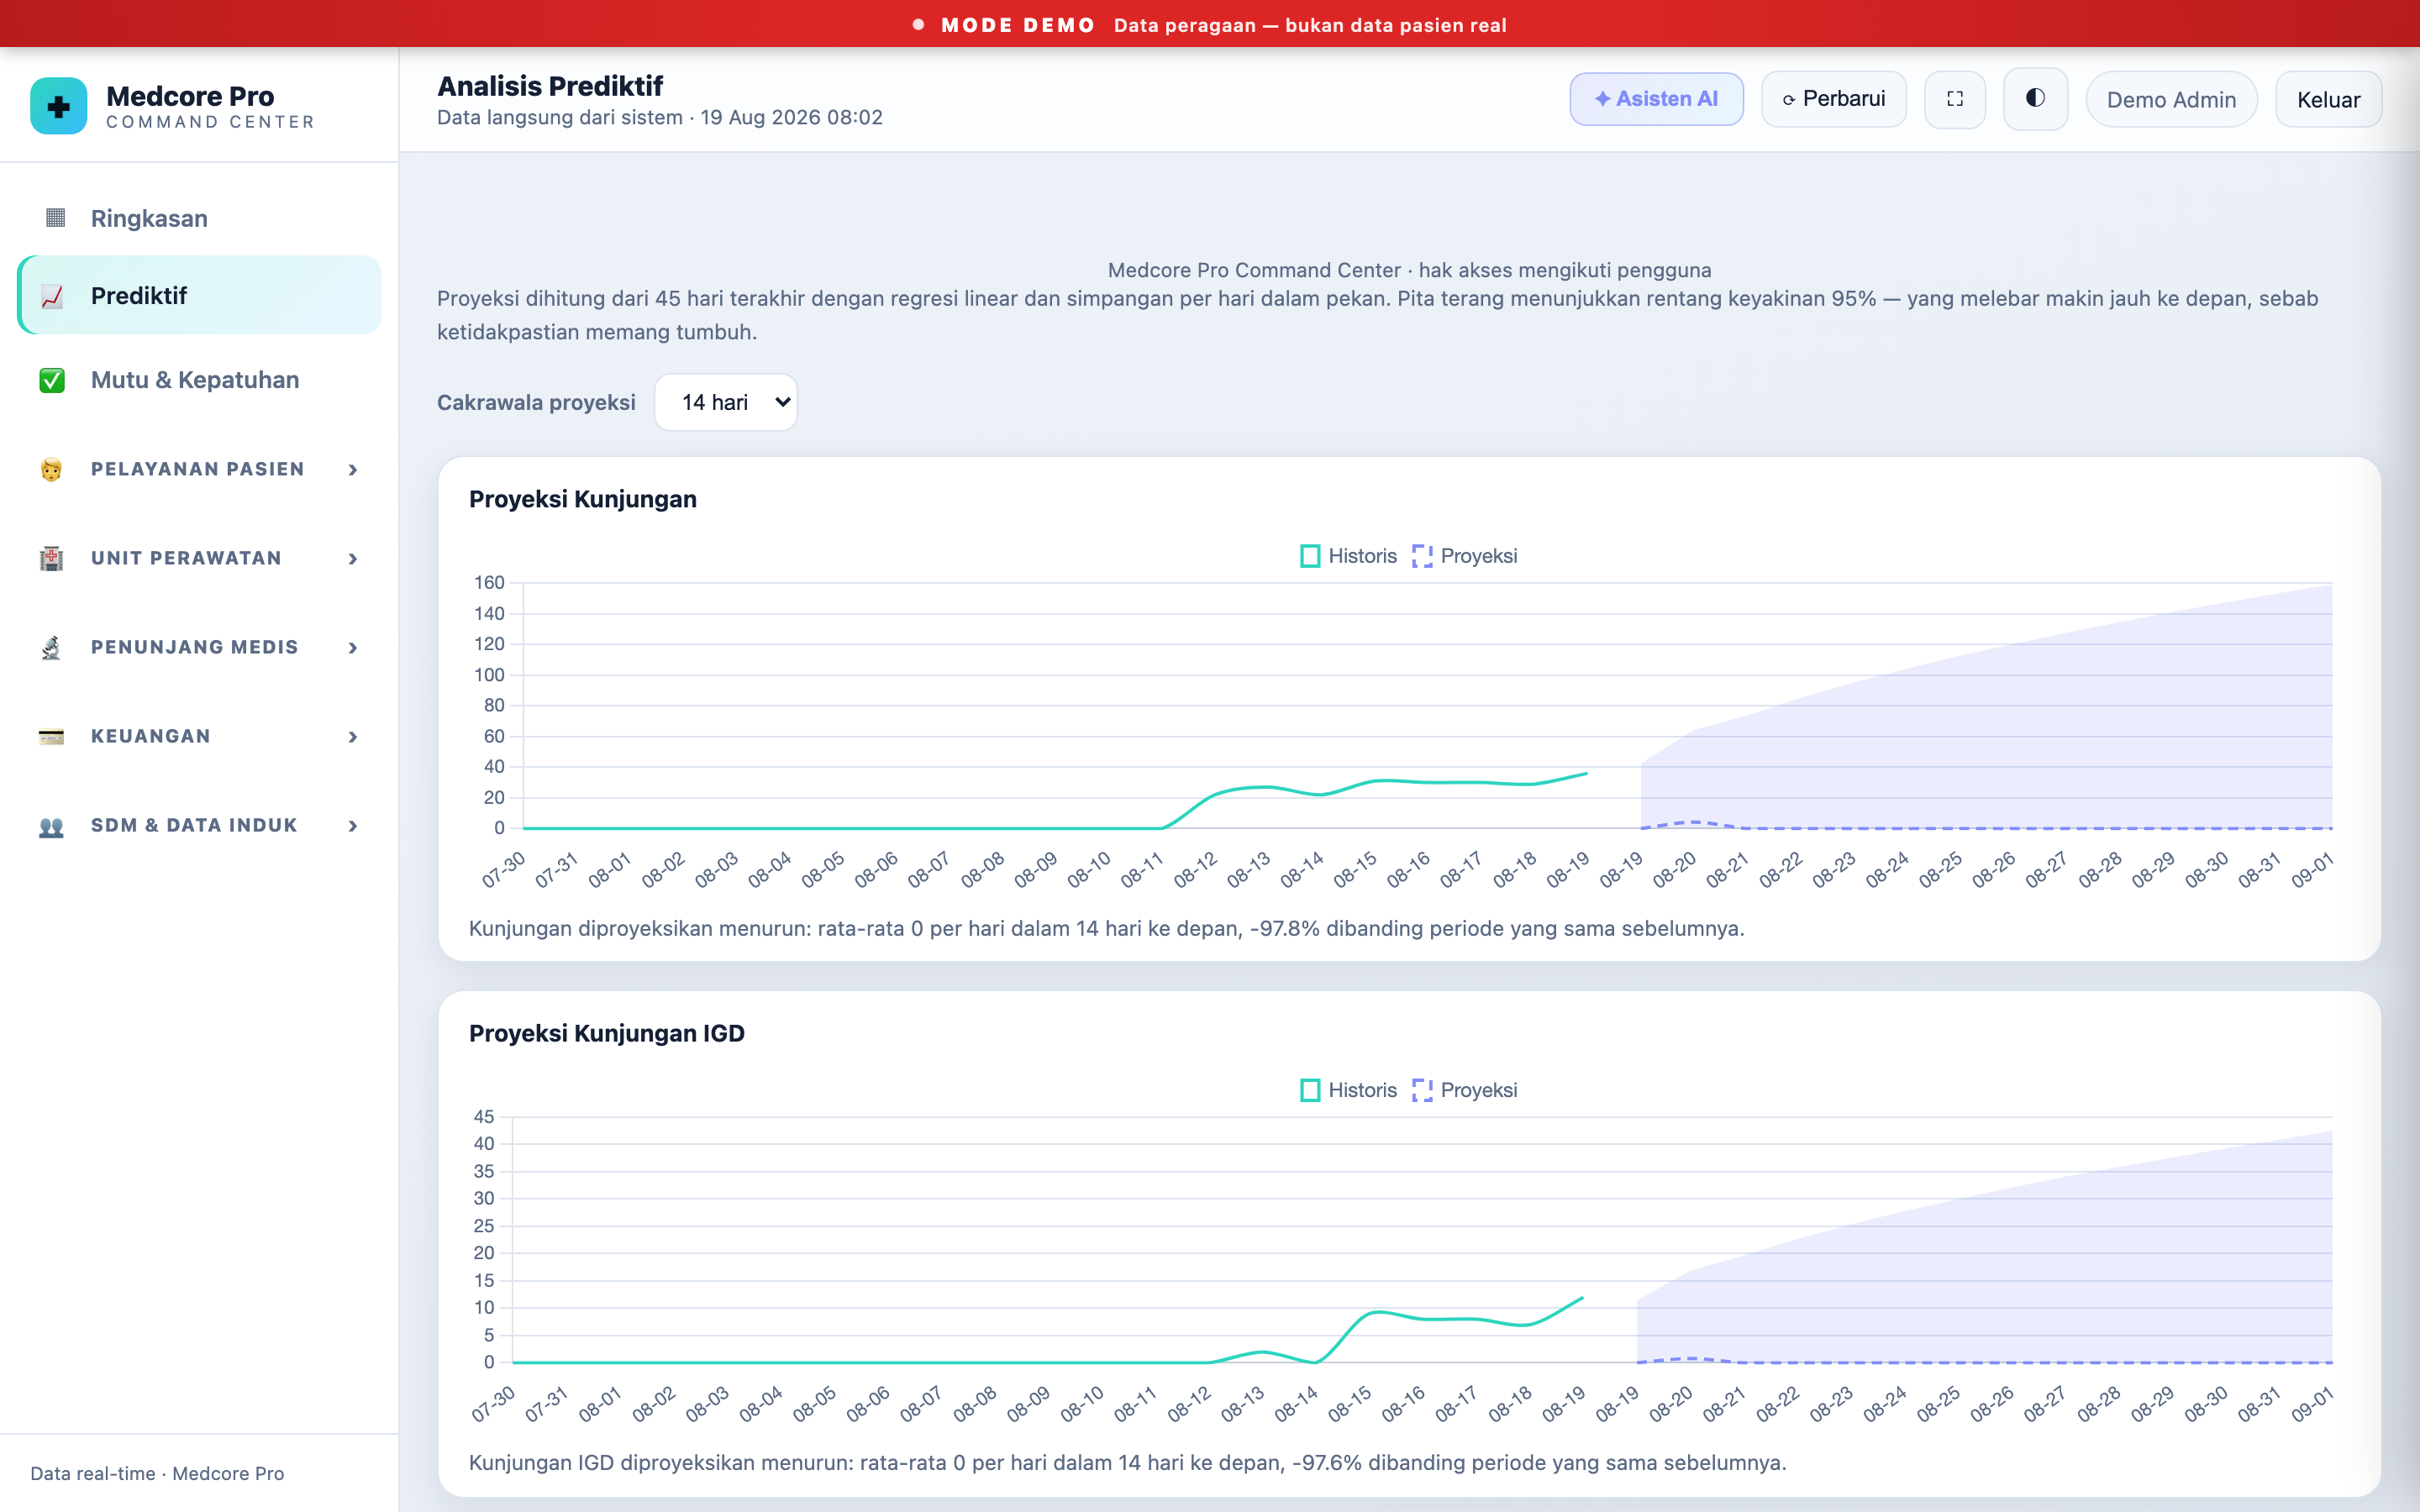The width and height of the screenshot is (2420, 1512).
Task: Click the Demo Admin user button
Action: click(2171, 99)
